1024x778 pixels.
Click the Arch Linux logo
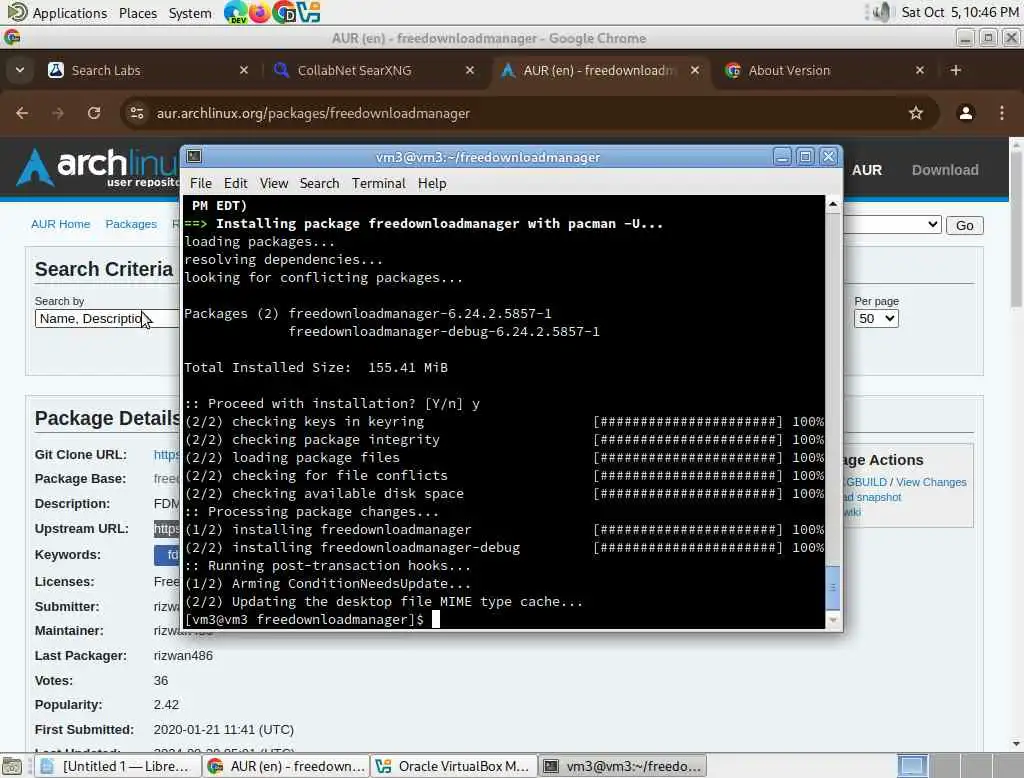(98, 167)
